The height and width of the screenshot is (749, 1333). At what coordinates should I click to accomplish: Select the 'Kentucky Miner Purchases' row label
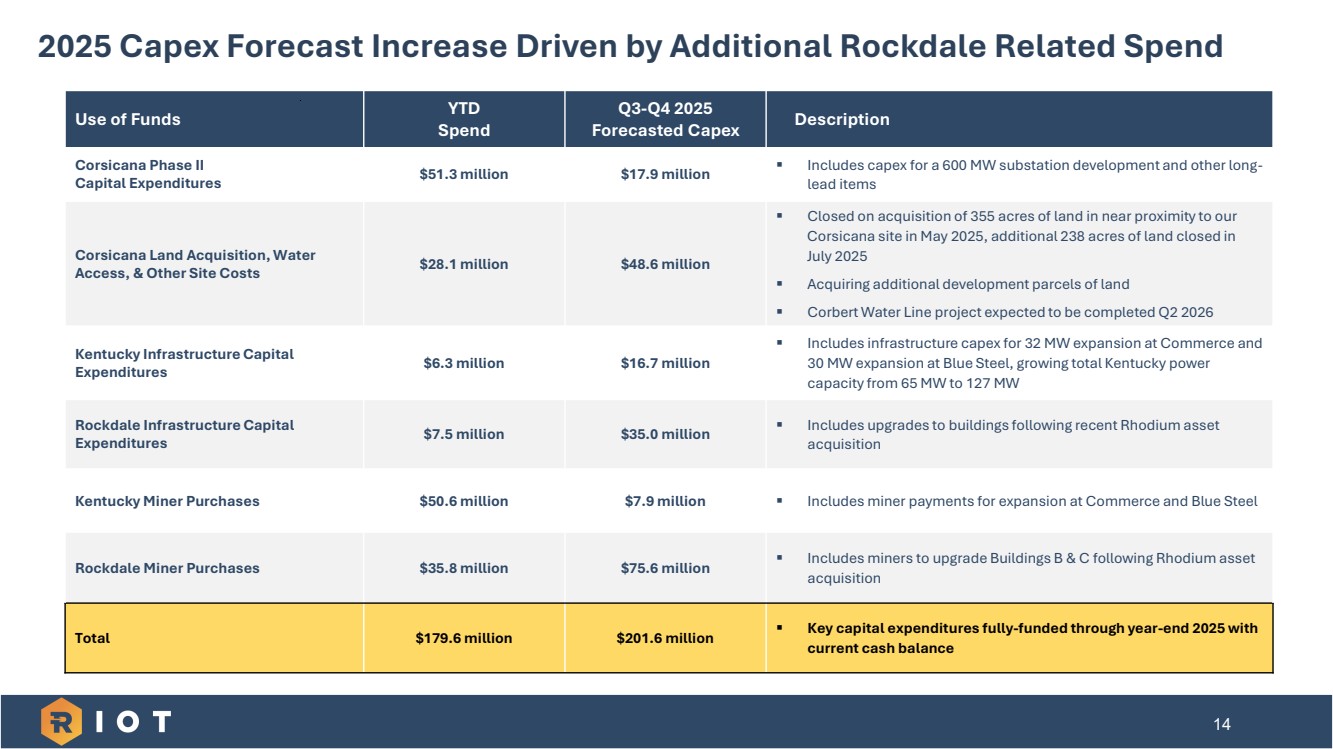[167, 501]
